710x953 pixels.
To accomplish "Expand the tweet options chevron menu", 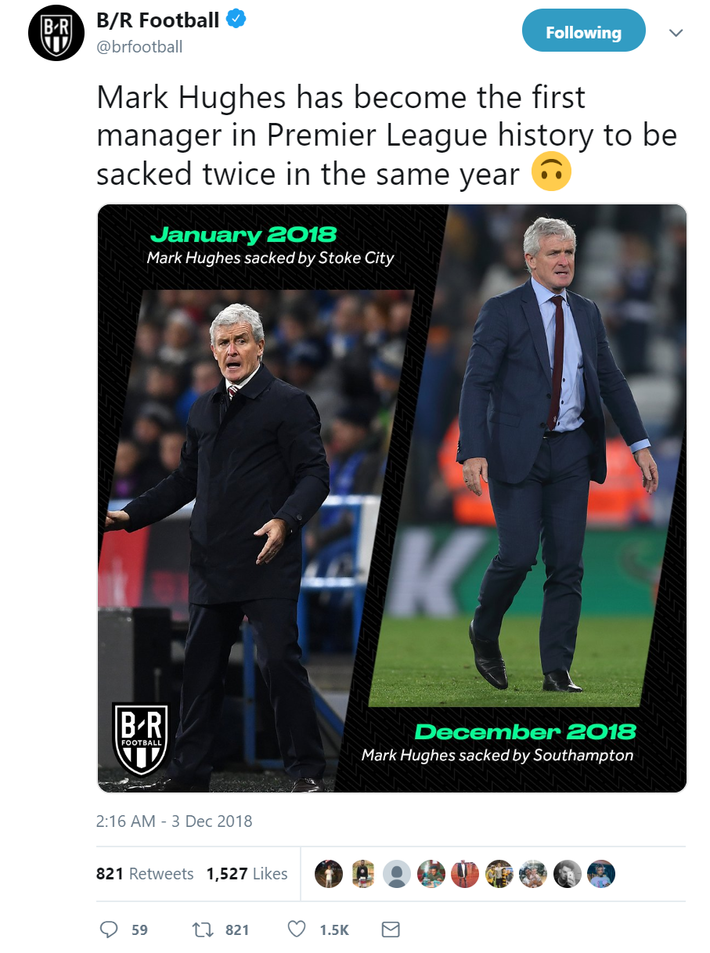I will 676,33.
